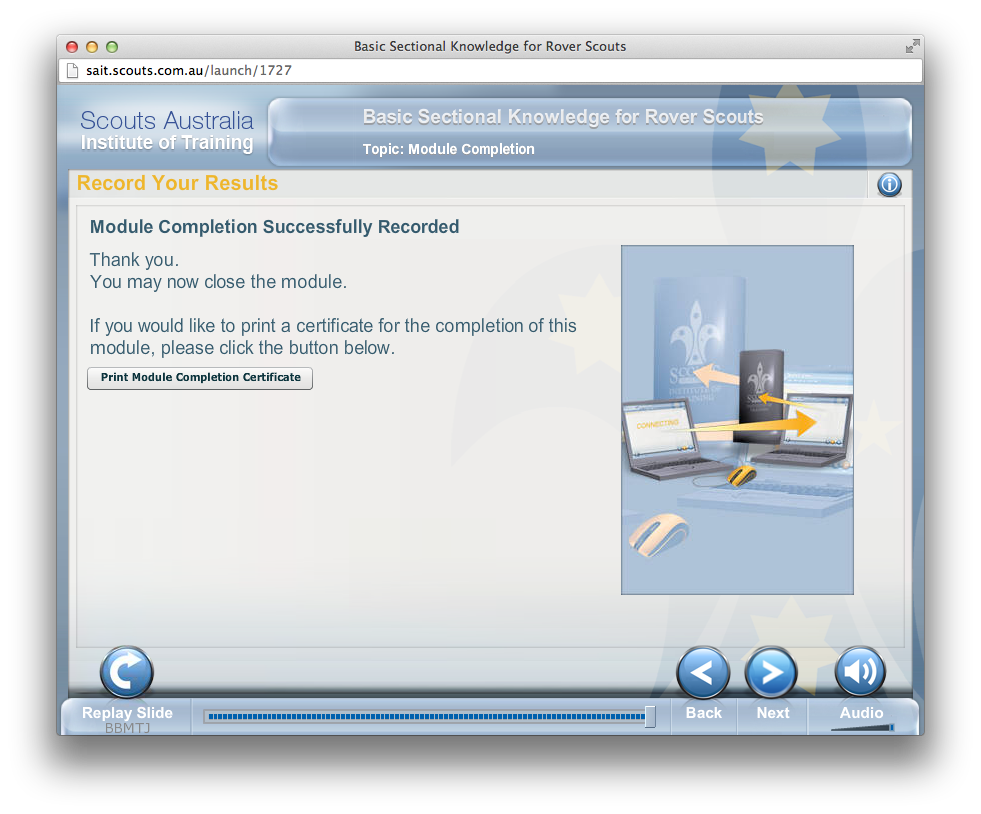Toggle the Audio speaker button

[860, 671]
